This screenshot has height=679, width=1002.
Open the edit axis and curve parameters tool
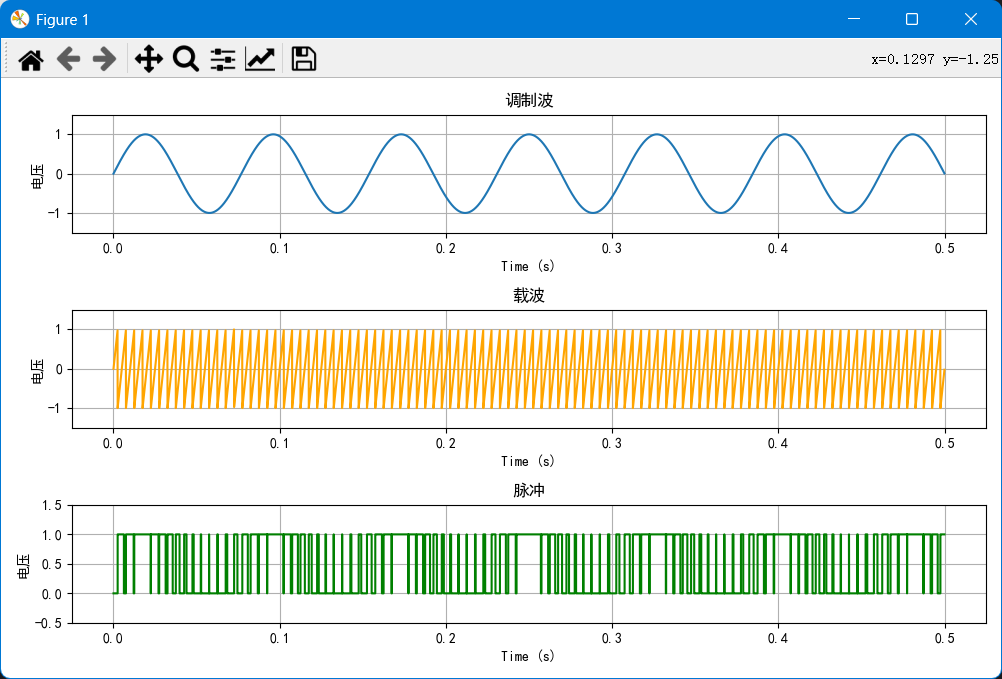click(x=260, y=59)
